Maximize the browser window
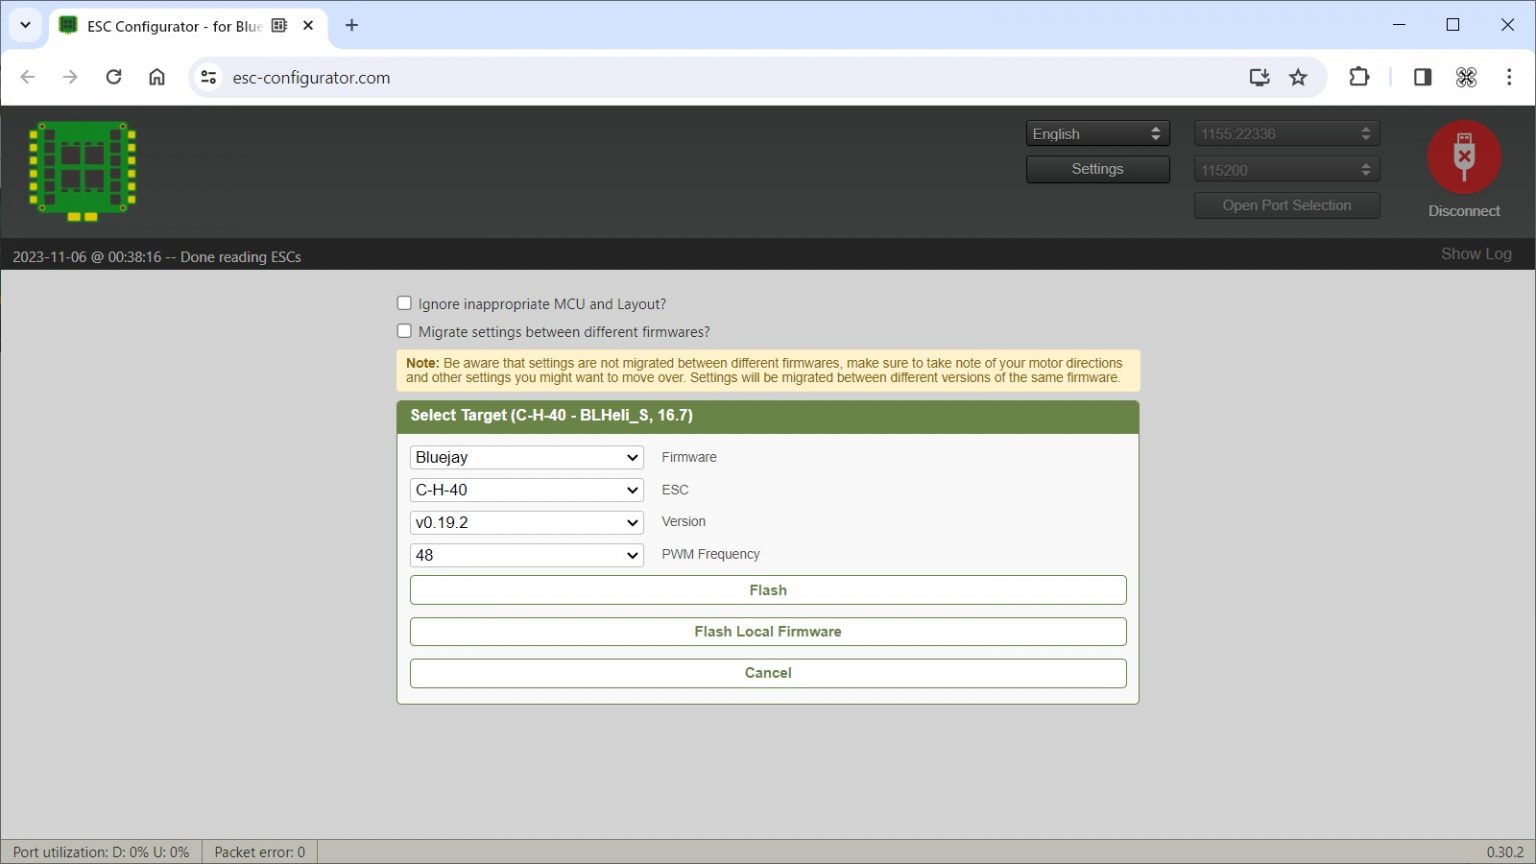1536x864 pixels. tap(1453, 25)
